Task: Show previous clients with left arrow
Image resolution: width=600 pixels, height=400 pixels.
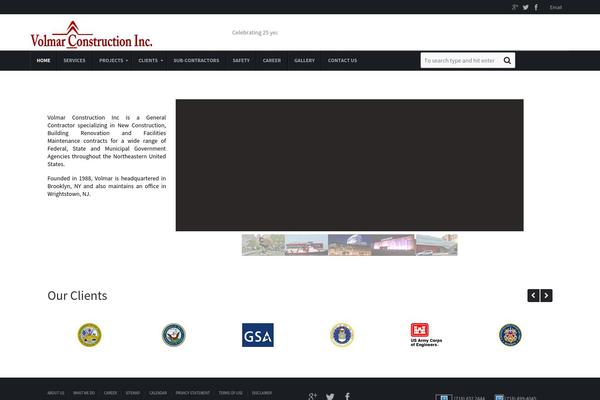Action: click(534, 295)
